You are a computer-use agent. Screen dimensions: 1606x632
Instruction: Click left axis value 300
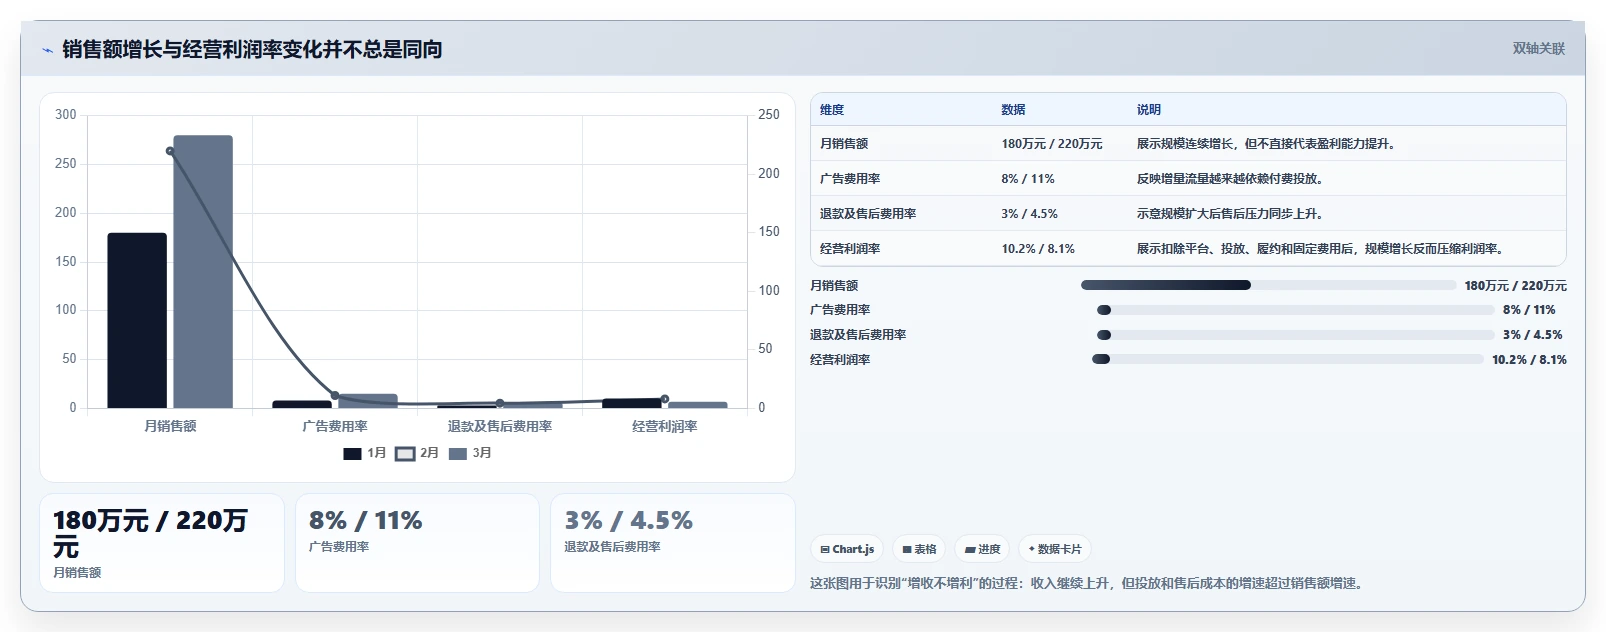point(66,115)
